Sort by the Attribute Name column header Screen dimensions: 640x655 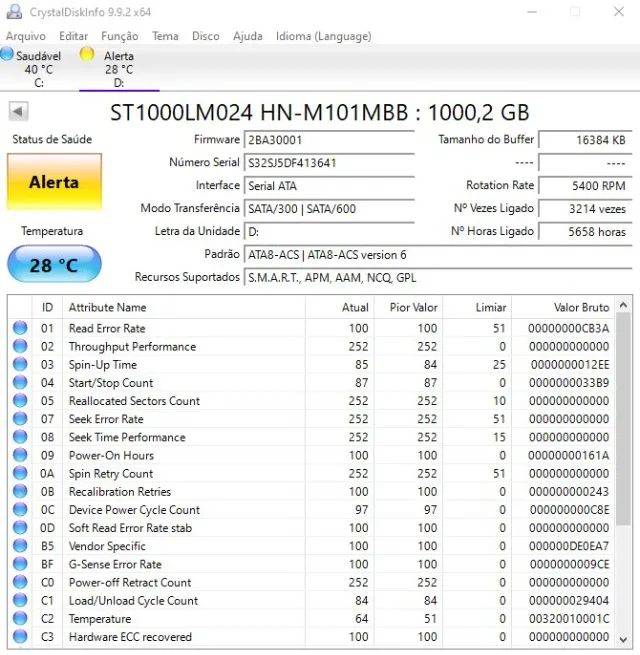click(x=184, y=307)
